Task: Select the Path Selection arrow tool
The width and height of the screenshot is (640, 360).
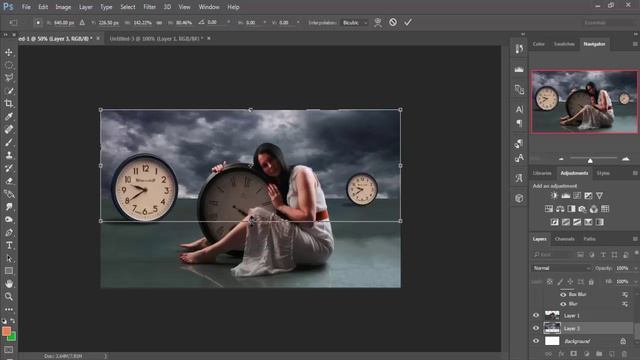Action: click(x=9, y=258)
